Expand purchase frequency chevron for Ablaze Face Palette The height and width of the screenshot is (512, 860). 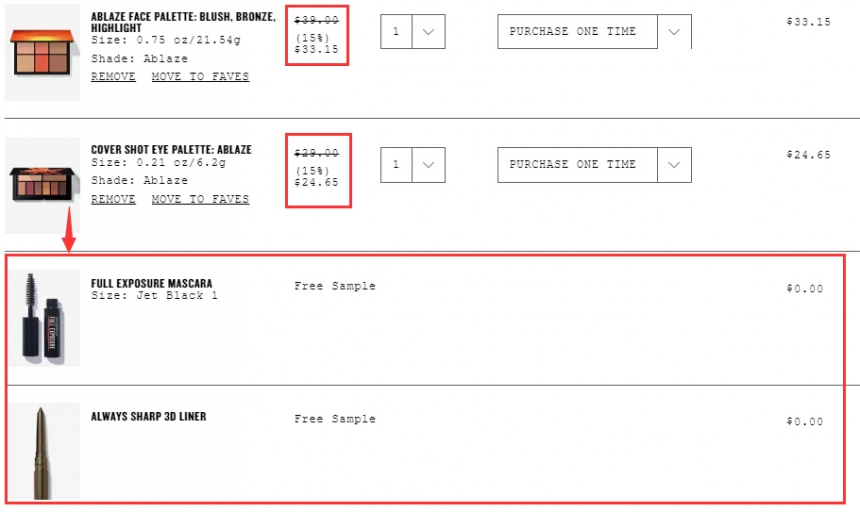coord(674,32)
